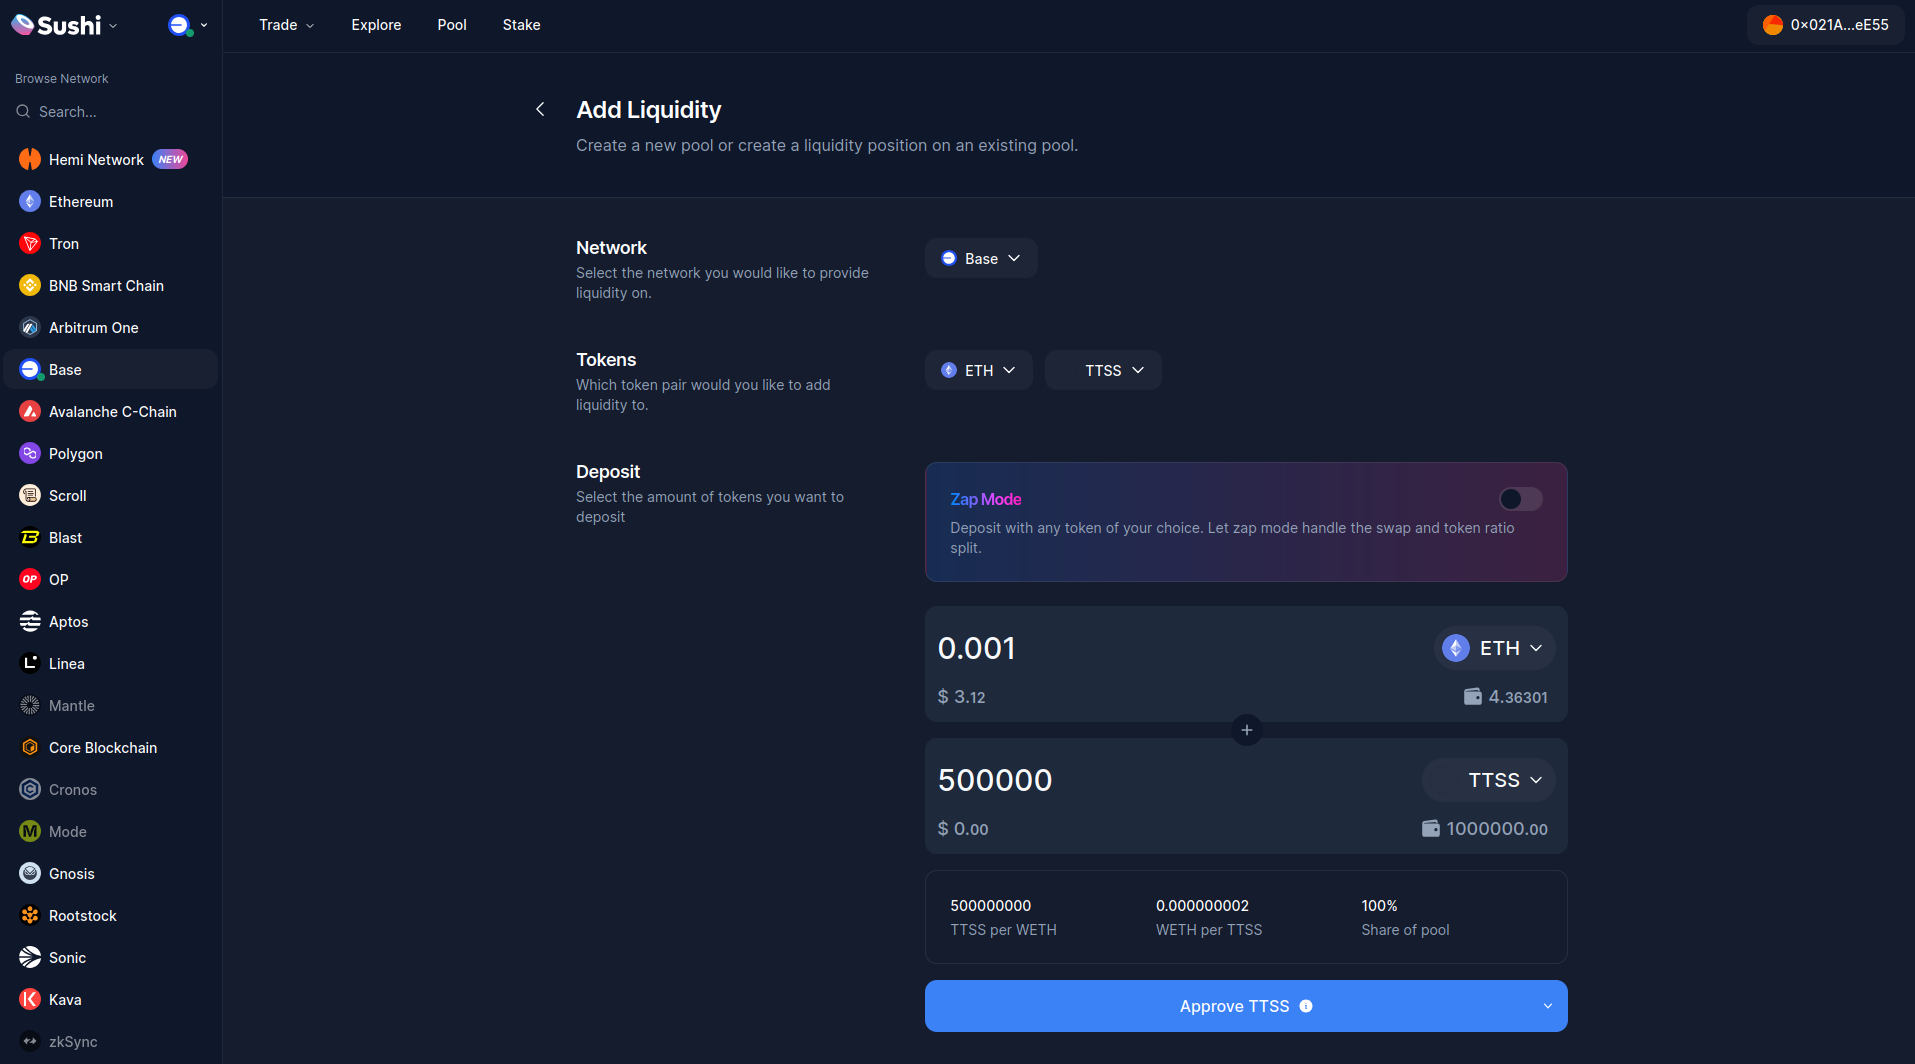Select the Cronos network icon

tap(30, 789)
